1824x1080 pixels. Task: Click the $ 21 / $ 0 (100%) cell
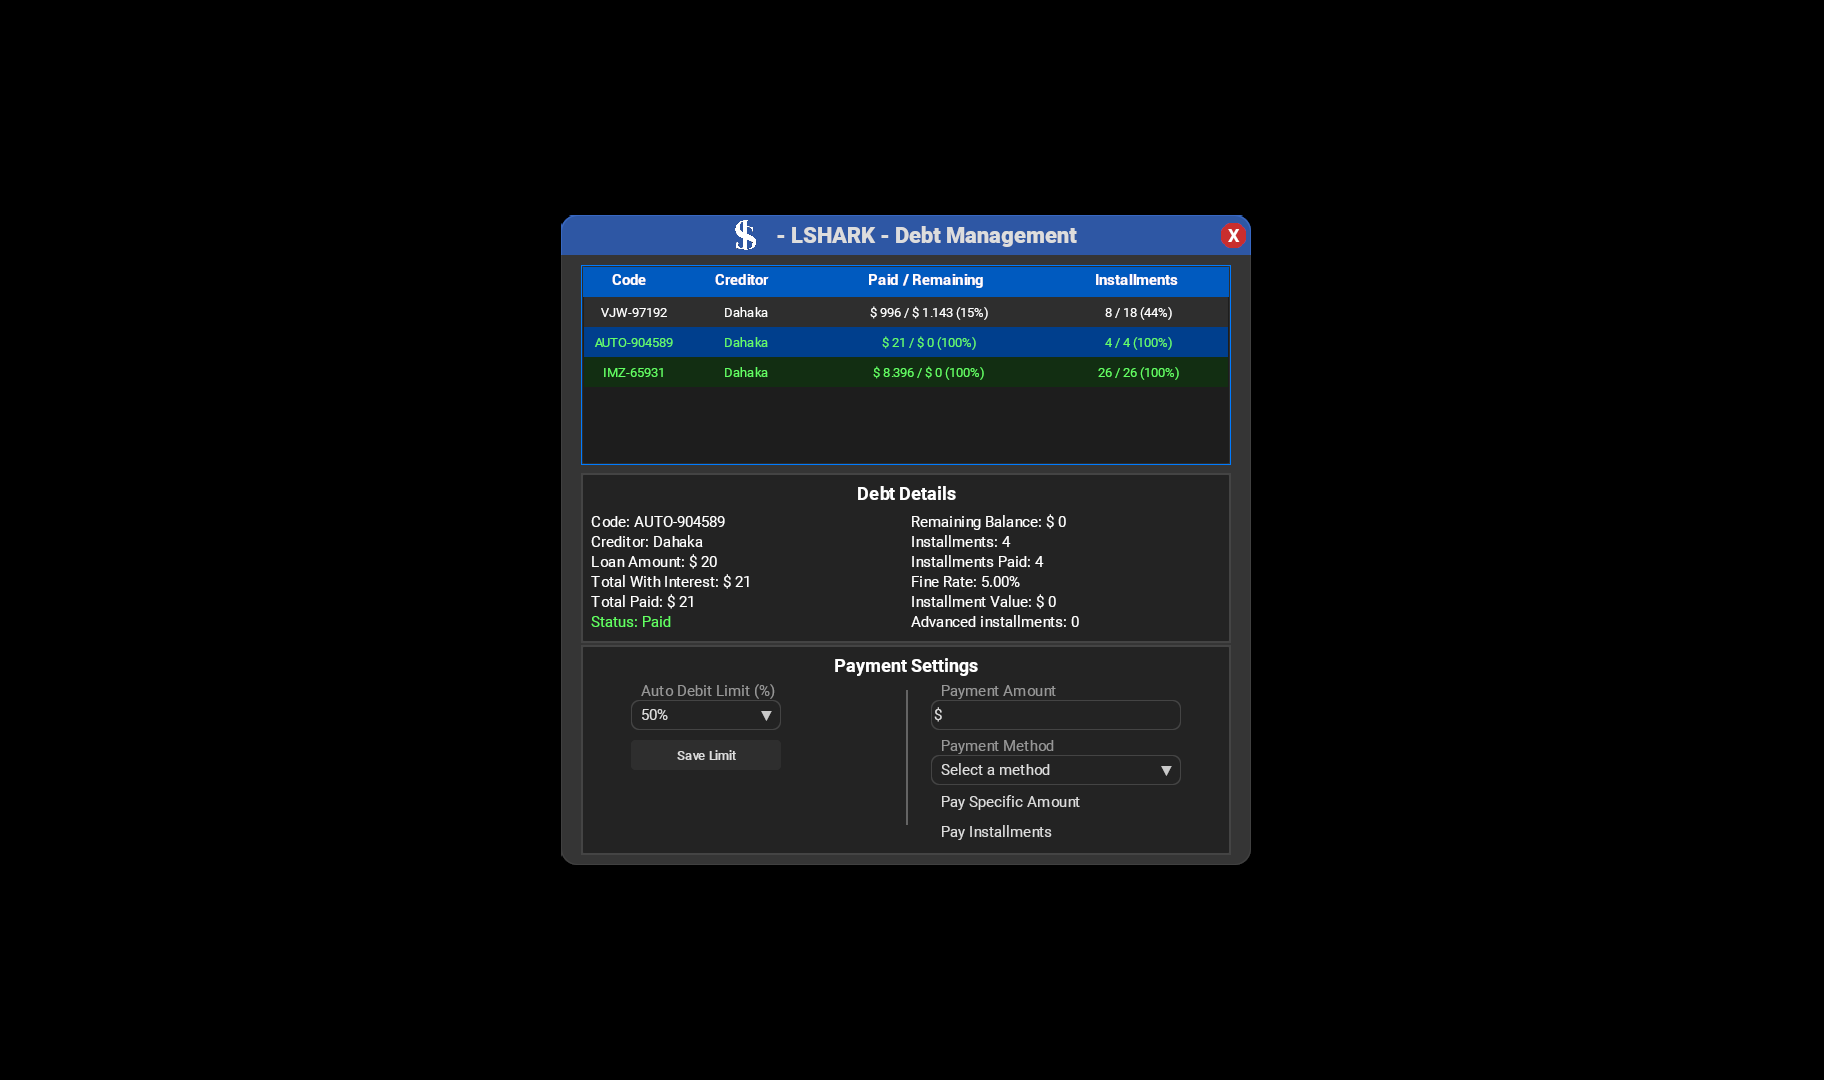[x=929, y=343]
